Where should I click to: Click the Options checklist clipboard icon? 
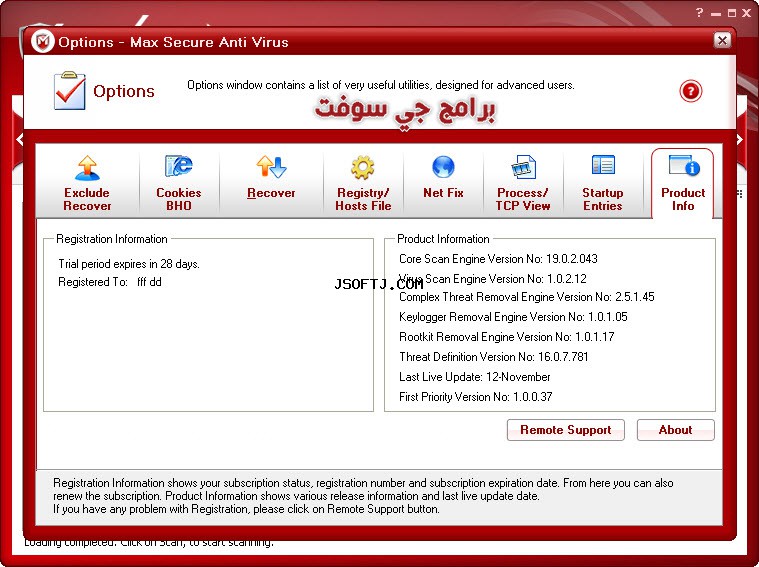point(70,91)
